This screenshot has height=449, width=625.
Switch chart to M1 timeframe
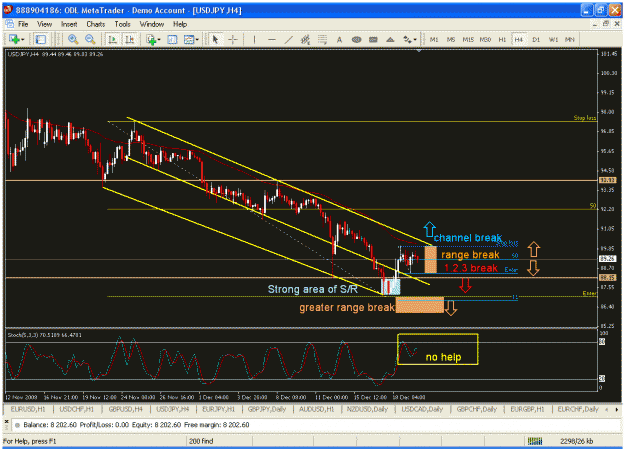(434, 39)
